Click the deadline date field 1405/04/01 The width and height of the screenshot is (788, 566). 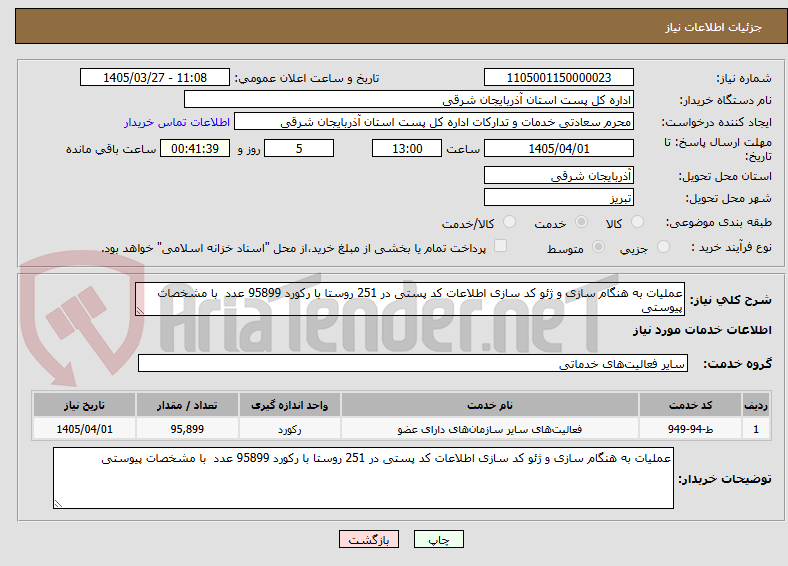[x=558, y=148]
